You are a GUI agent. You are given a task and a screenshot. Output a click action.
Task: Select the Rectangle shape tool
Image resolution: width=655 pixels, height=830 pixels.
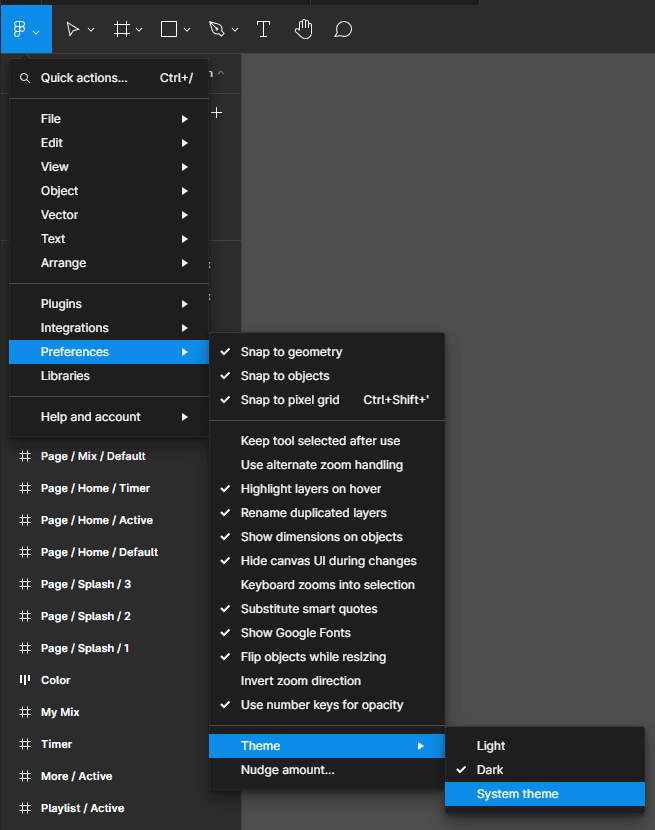click(x=169, y=29)
